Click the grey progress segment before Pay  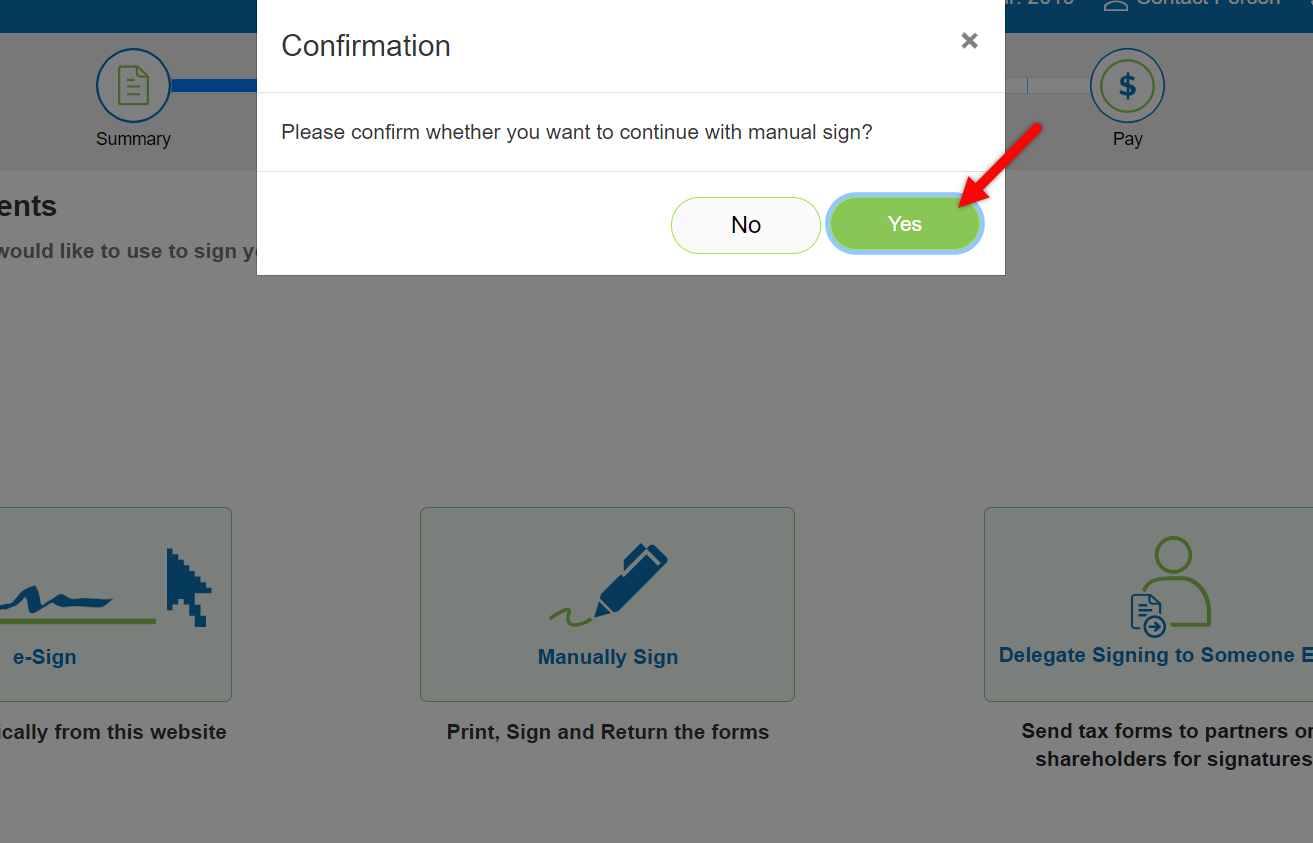[1058, 86]
